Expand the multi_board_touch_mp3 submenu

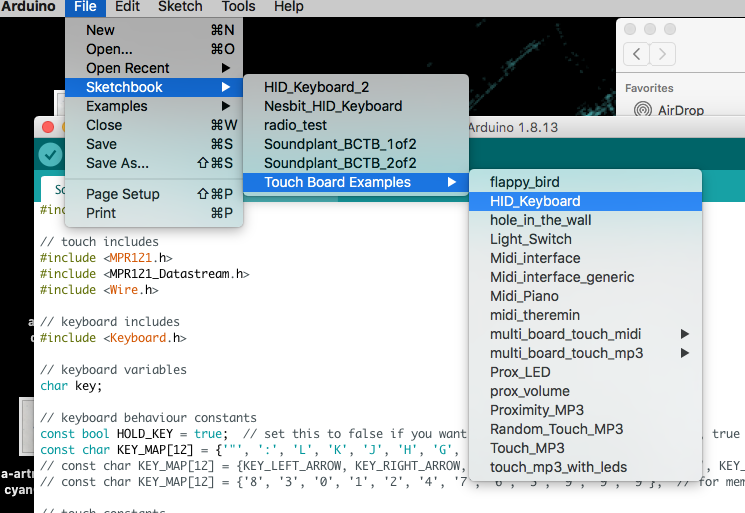coord(585,353)
